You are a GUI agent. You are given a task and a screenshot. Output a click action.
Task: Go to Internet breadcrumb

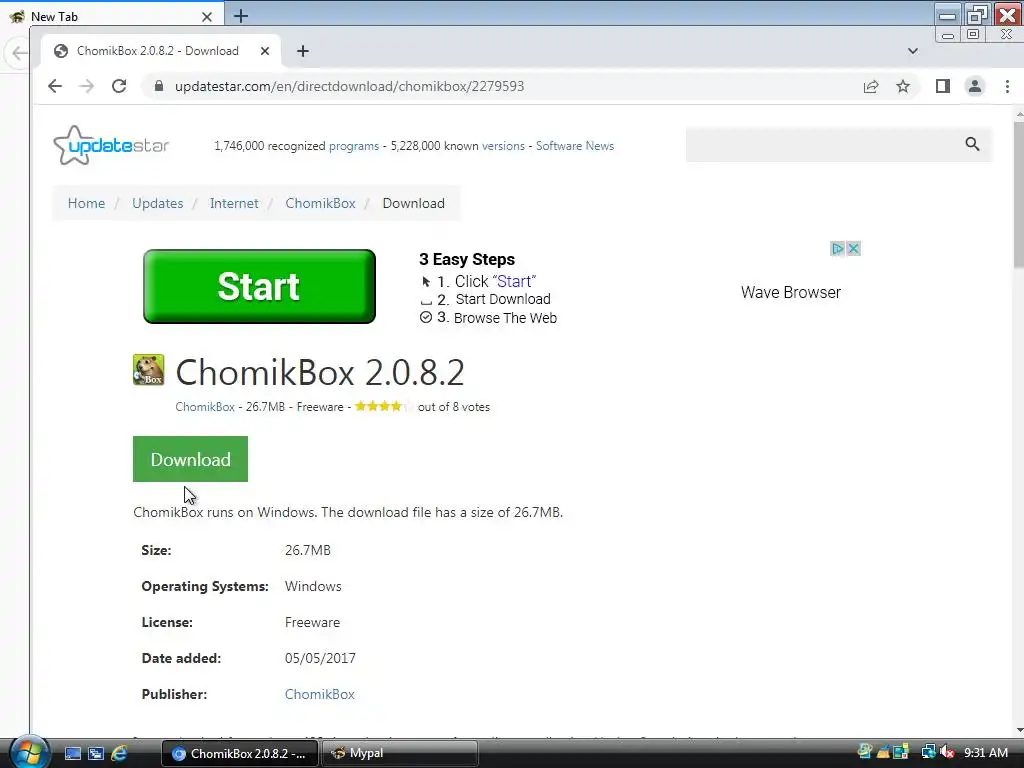pos(234,203)
